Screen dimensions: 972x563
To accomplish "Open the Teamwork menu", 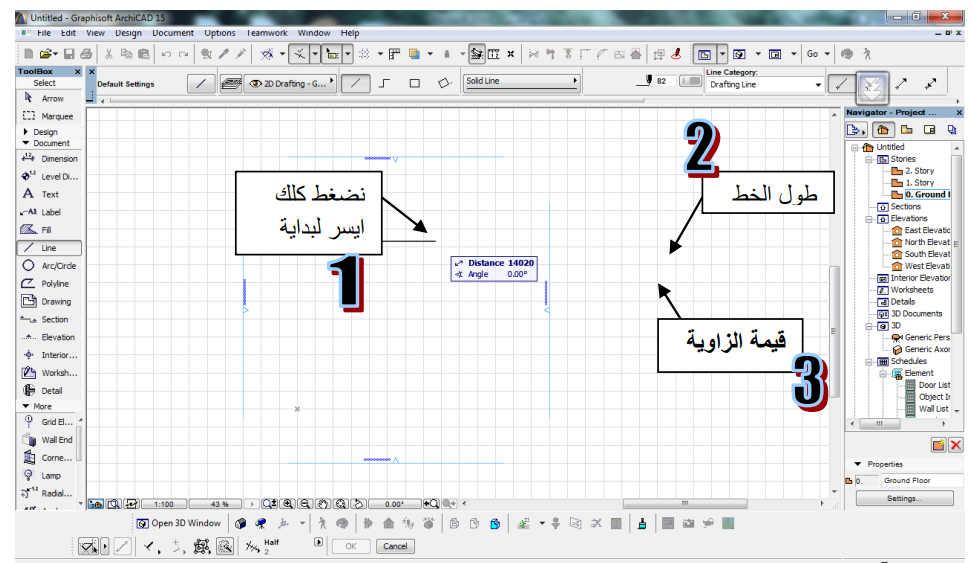I will (x=266, y=33).
